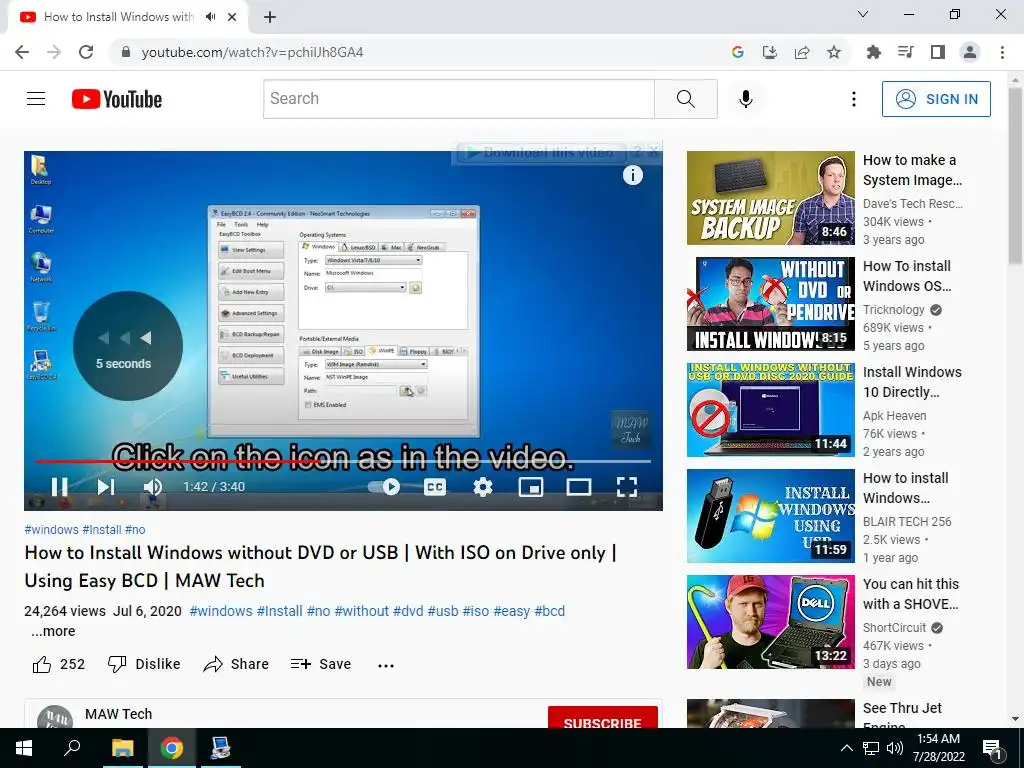Open YouTube settings three-dot menu
The image size is (1024, 768).
[x=854, y=99]
